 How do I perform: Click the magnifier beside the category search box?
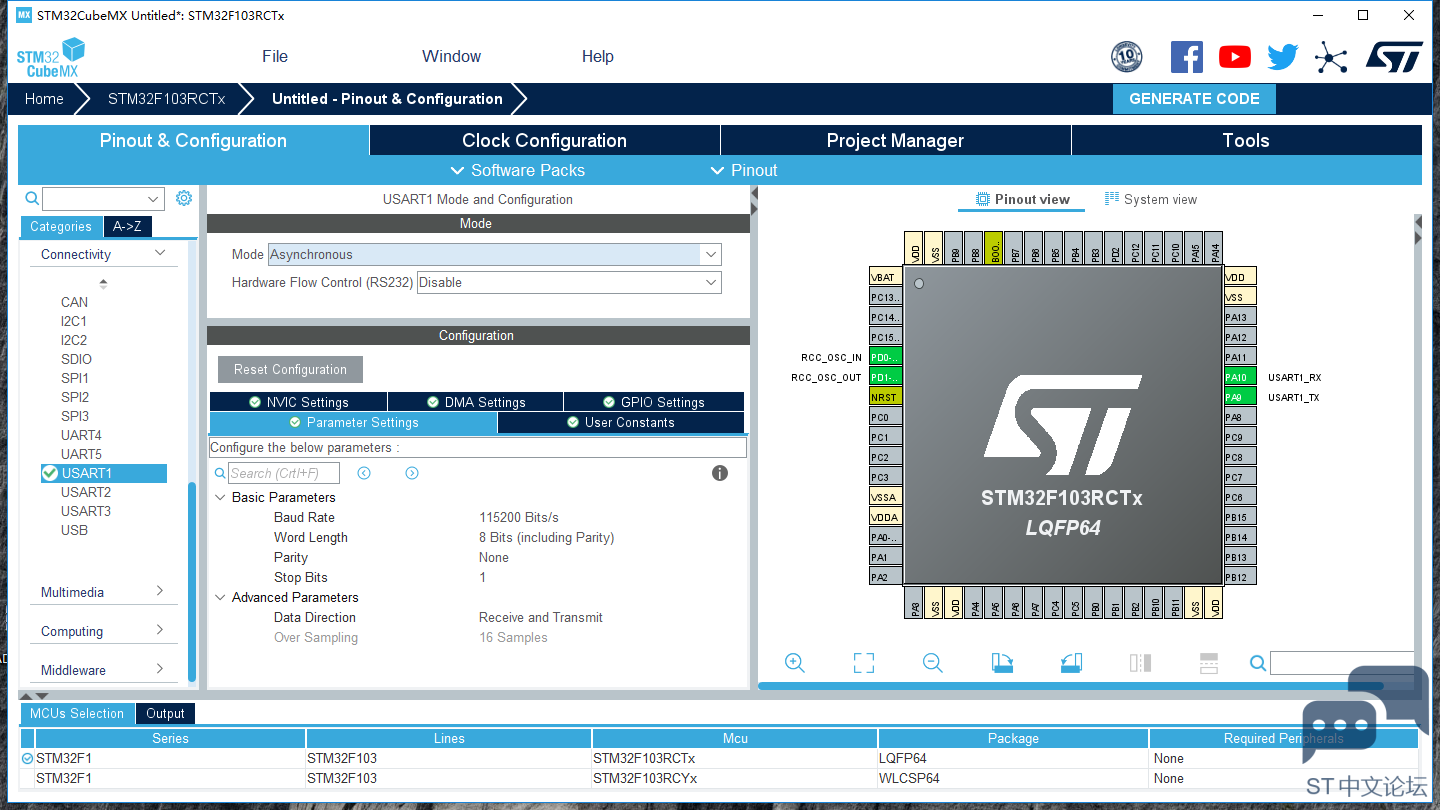point(32,199)
